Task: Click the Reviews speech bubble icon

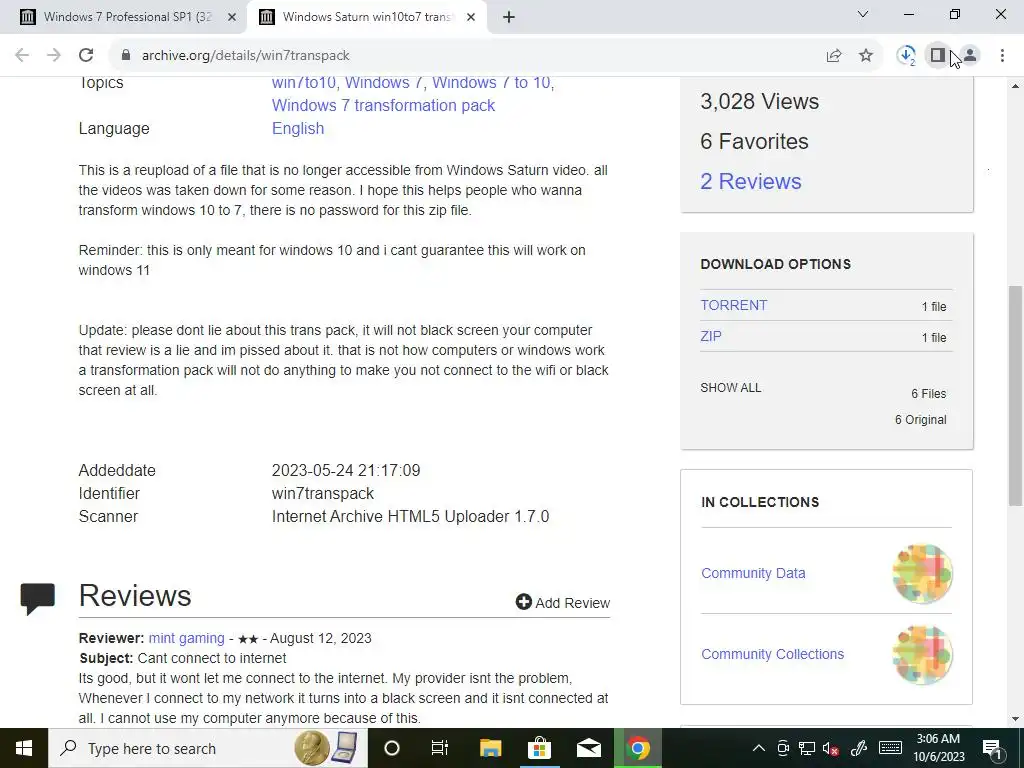Action: (x=37, y=599)
